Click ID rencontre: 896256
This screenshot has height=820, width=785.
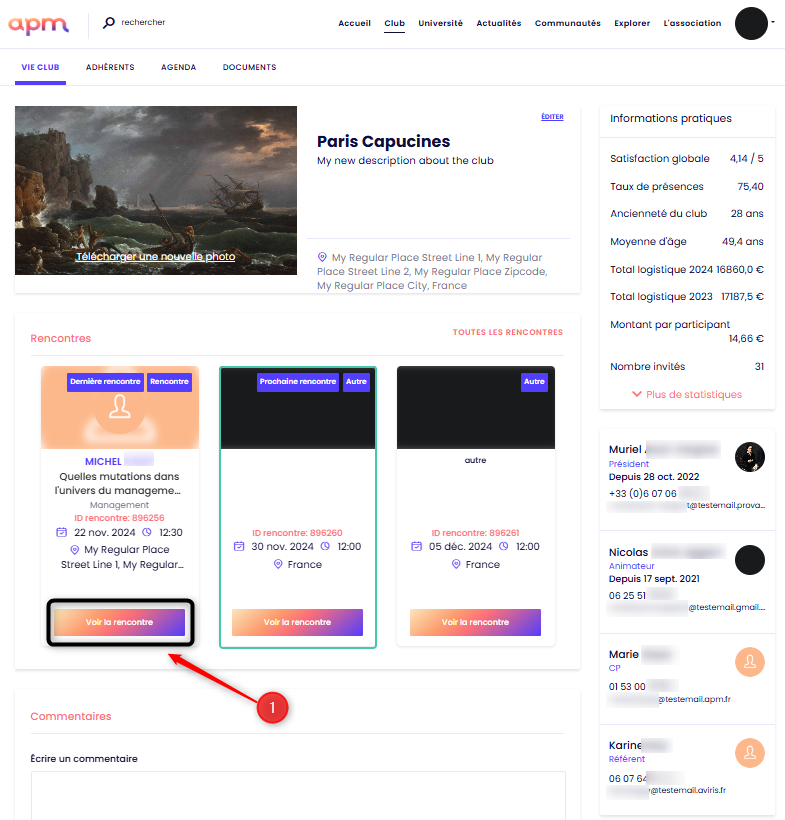pyautogui.click(x=119, y=518)
